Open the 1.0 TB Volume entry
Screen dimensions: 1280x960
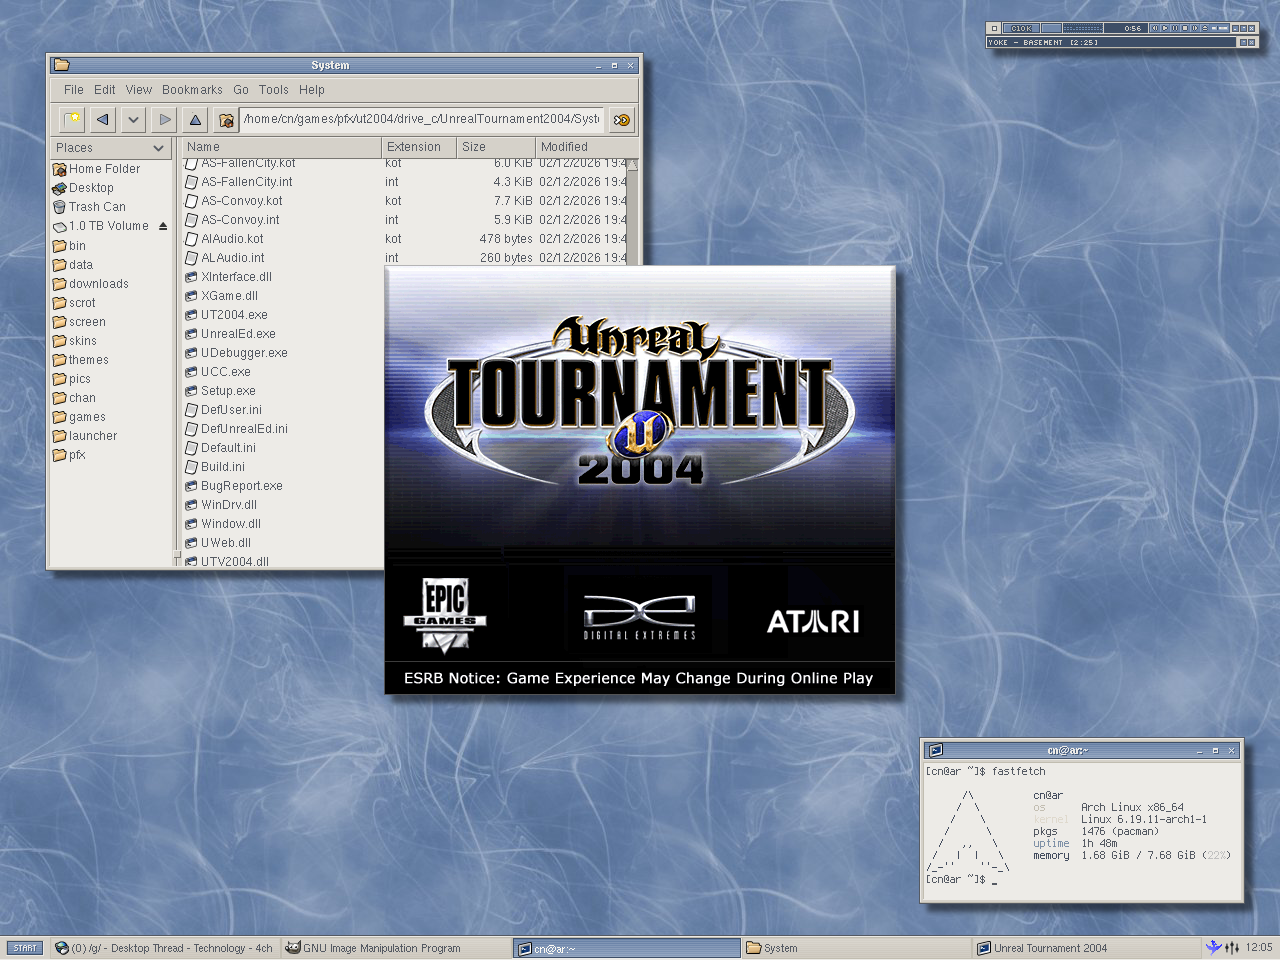(x=100, y=226)
